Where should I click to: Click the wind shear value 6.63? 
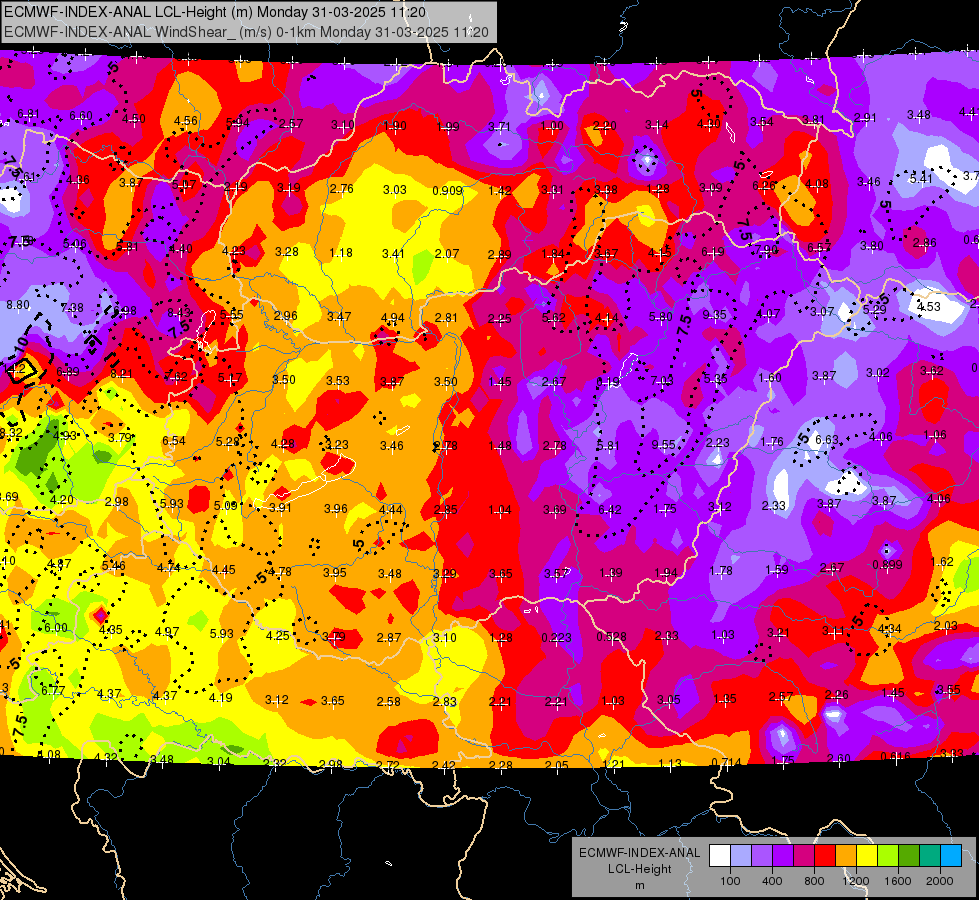[x=827, y=440]
